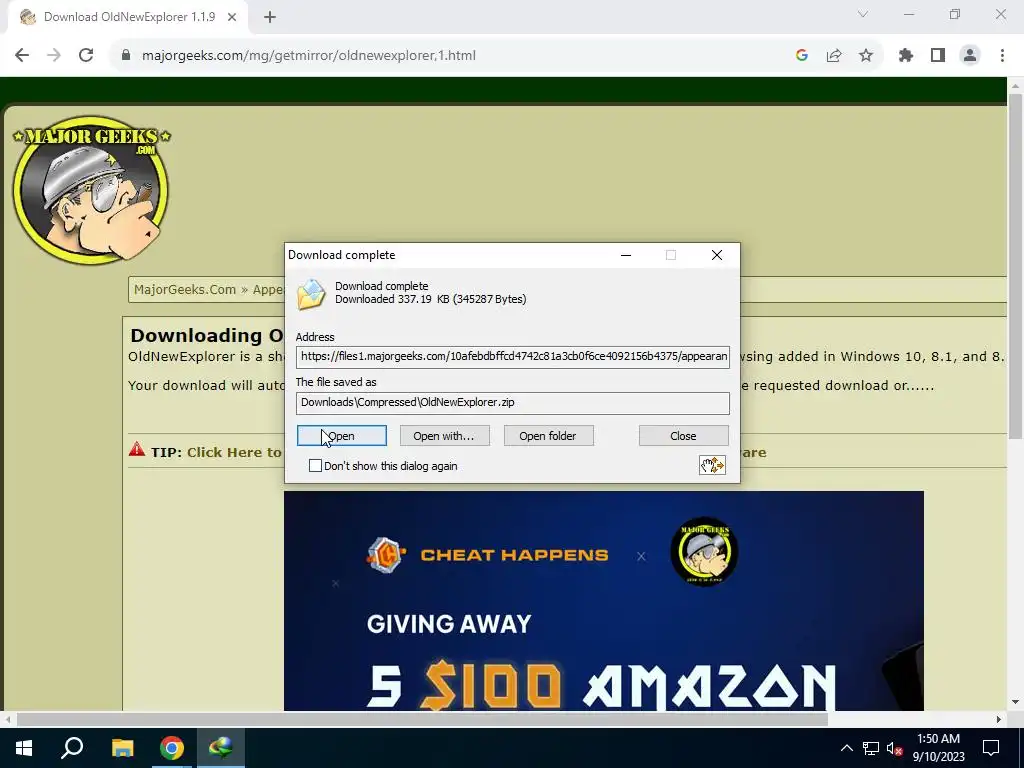Viewport: 1024px width, 768px height.
Task: Click the scroll down arrow
Action: tap(1015, 703)
